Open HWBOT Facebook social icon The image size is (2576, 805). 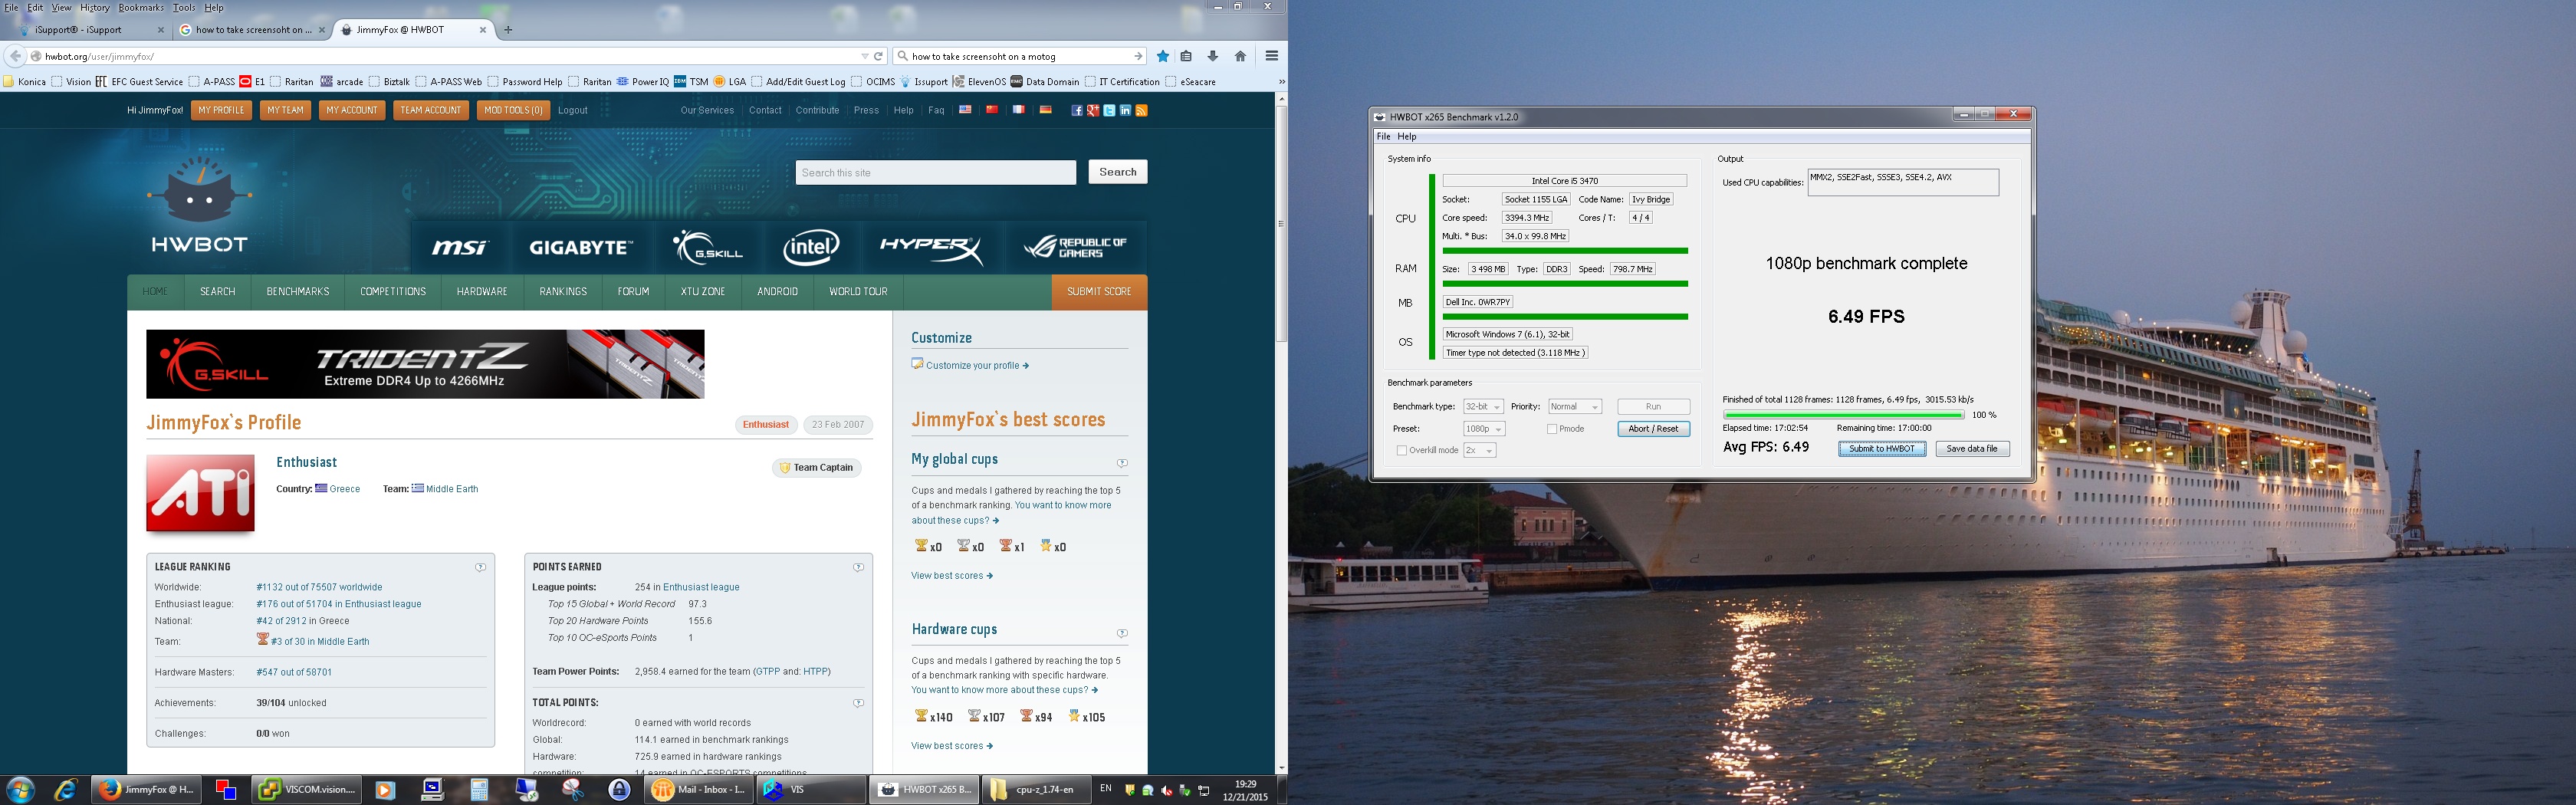[1077, 110]
